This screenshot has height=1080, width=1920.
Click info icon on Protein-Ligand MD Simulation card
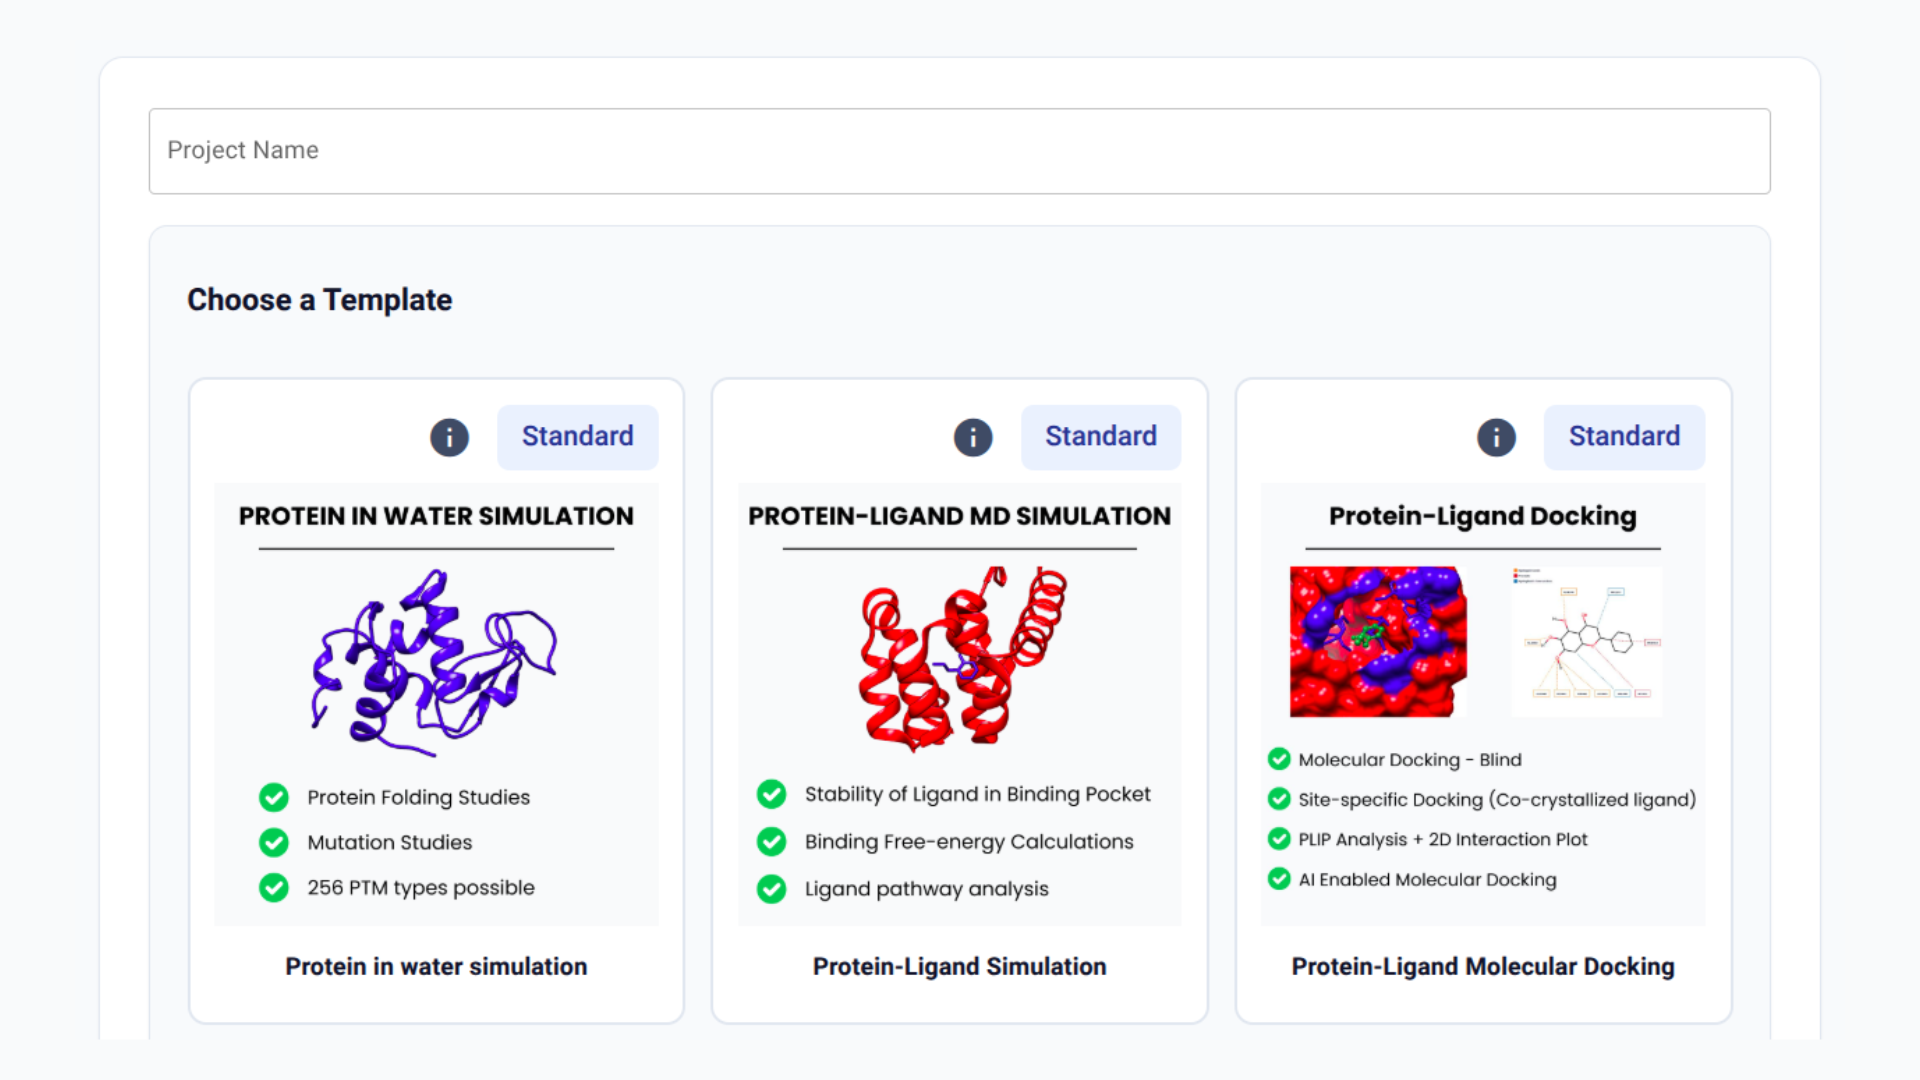click(x=972, y=437)
